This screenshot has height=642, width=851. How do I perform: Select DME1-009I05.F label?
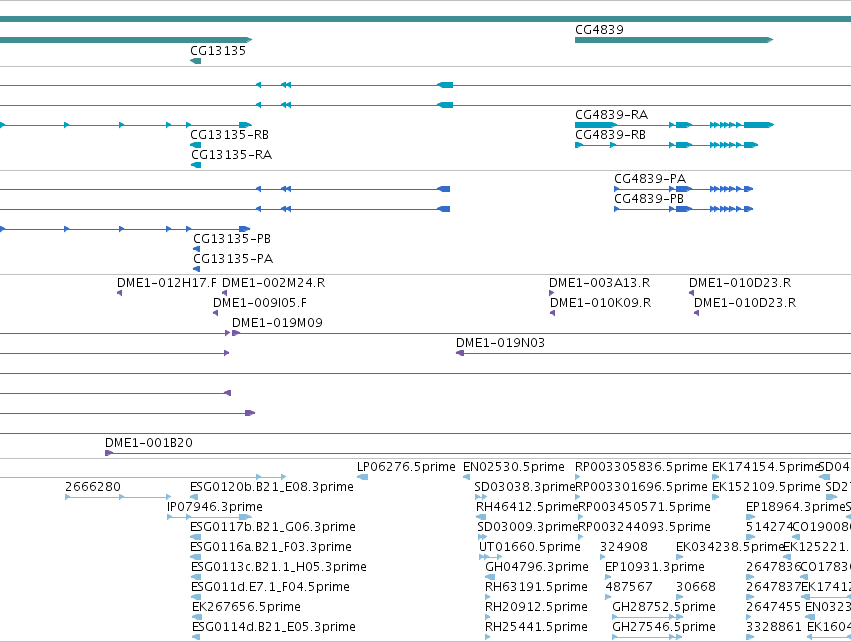259,303
